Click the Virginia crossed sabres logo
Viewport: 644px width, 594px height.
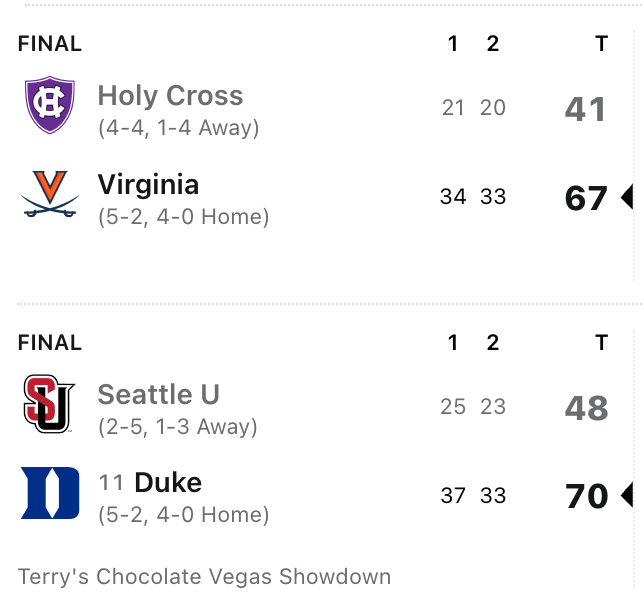tap(49, 194)
